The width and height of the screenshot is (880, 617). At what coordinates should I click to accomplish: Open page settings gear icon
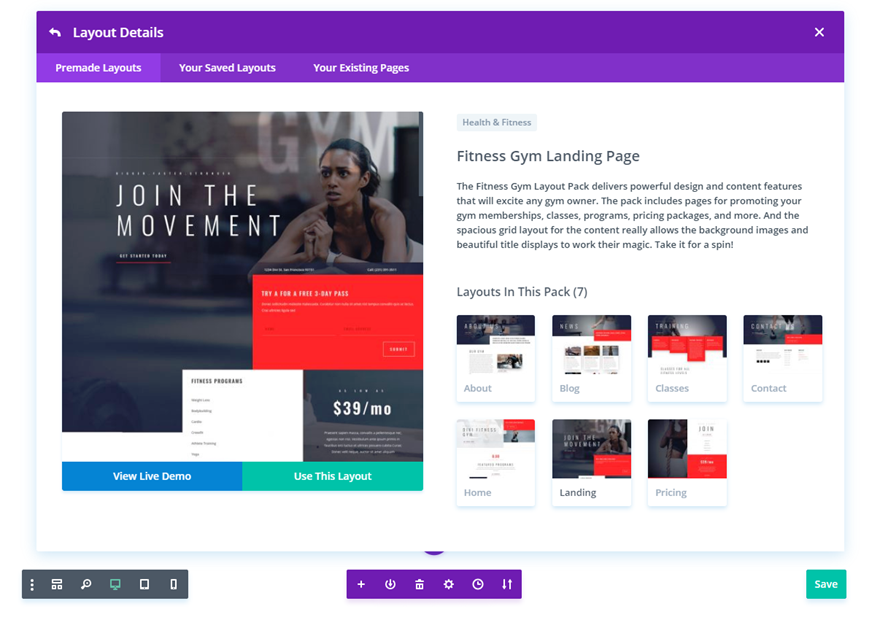[448, 584]
